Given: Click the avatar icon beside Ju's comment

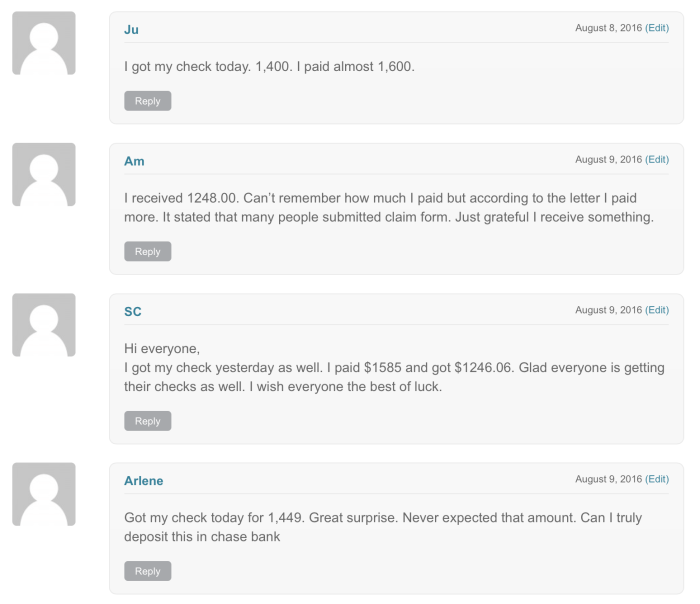Looking at the screenshot, I should point(44,43).
